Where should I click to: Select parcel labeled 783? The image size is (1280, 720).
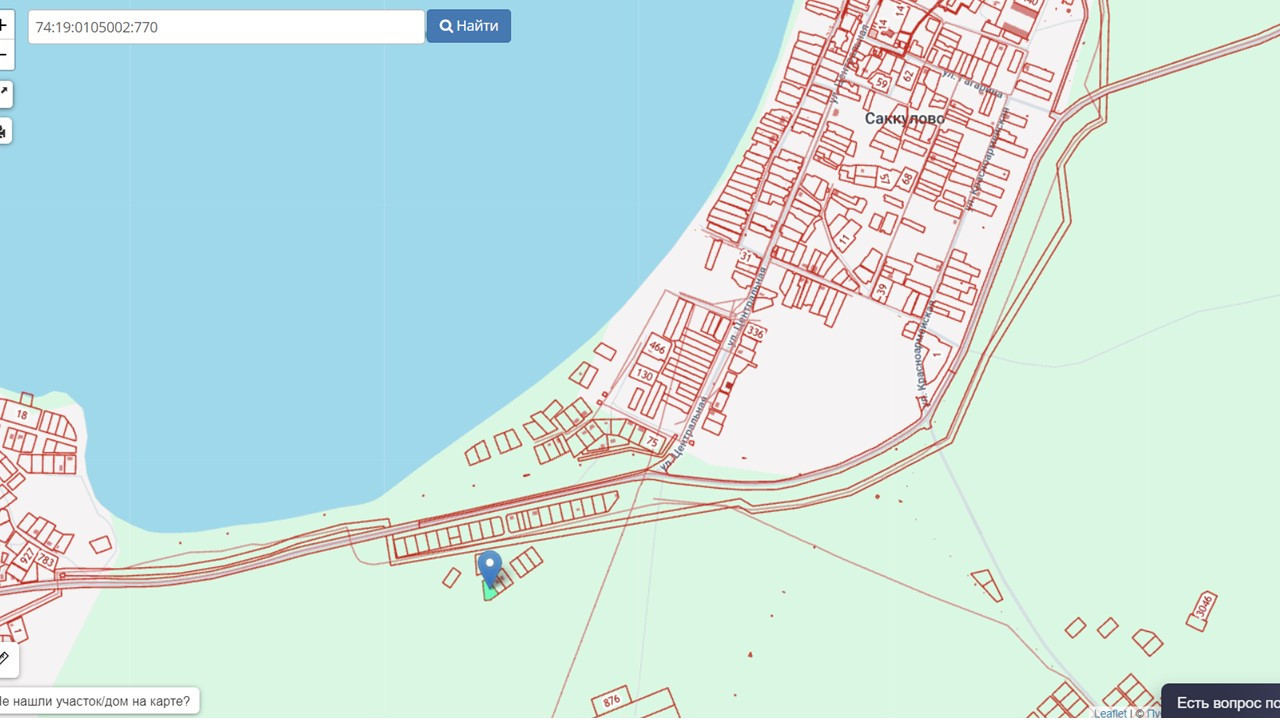coord(46,563)
